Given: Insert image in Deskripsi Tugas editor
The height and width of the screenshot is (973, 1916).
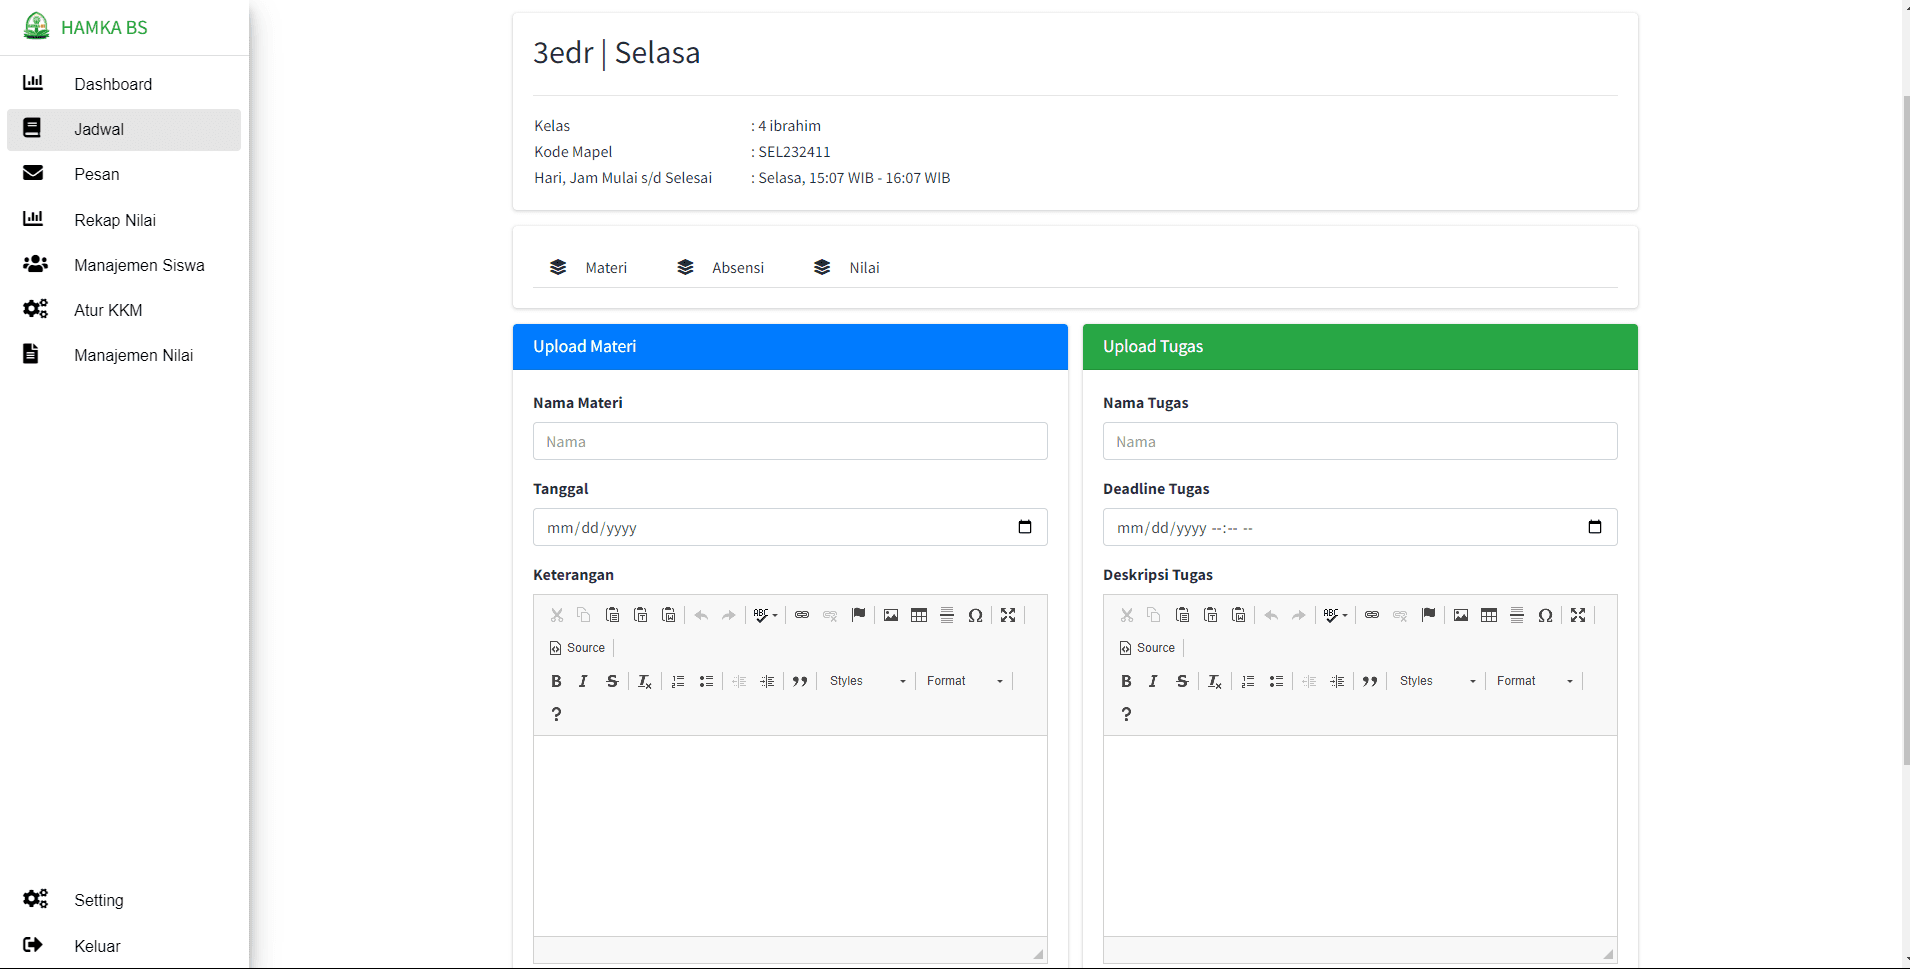Looking at the screenshot, I should click(1461, 615).
